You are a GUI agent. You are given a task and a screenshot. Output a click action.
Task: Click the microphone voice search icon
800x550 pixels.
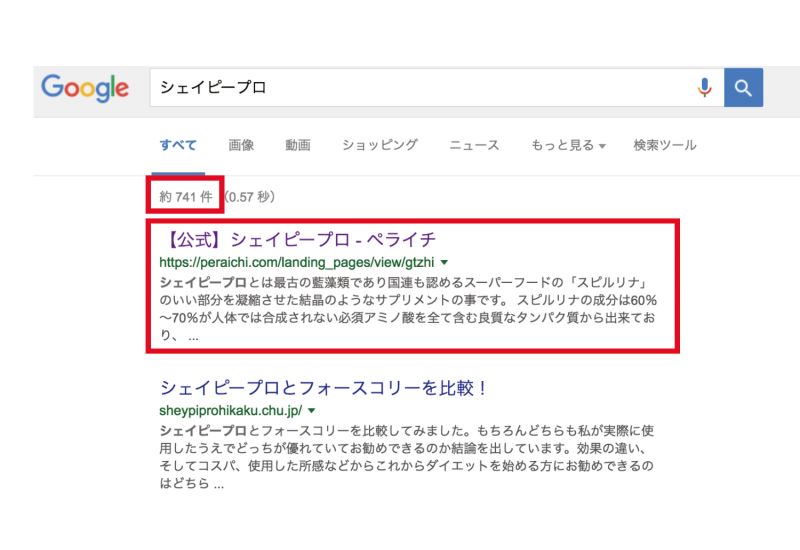[x=705, y=88]
